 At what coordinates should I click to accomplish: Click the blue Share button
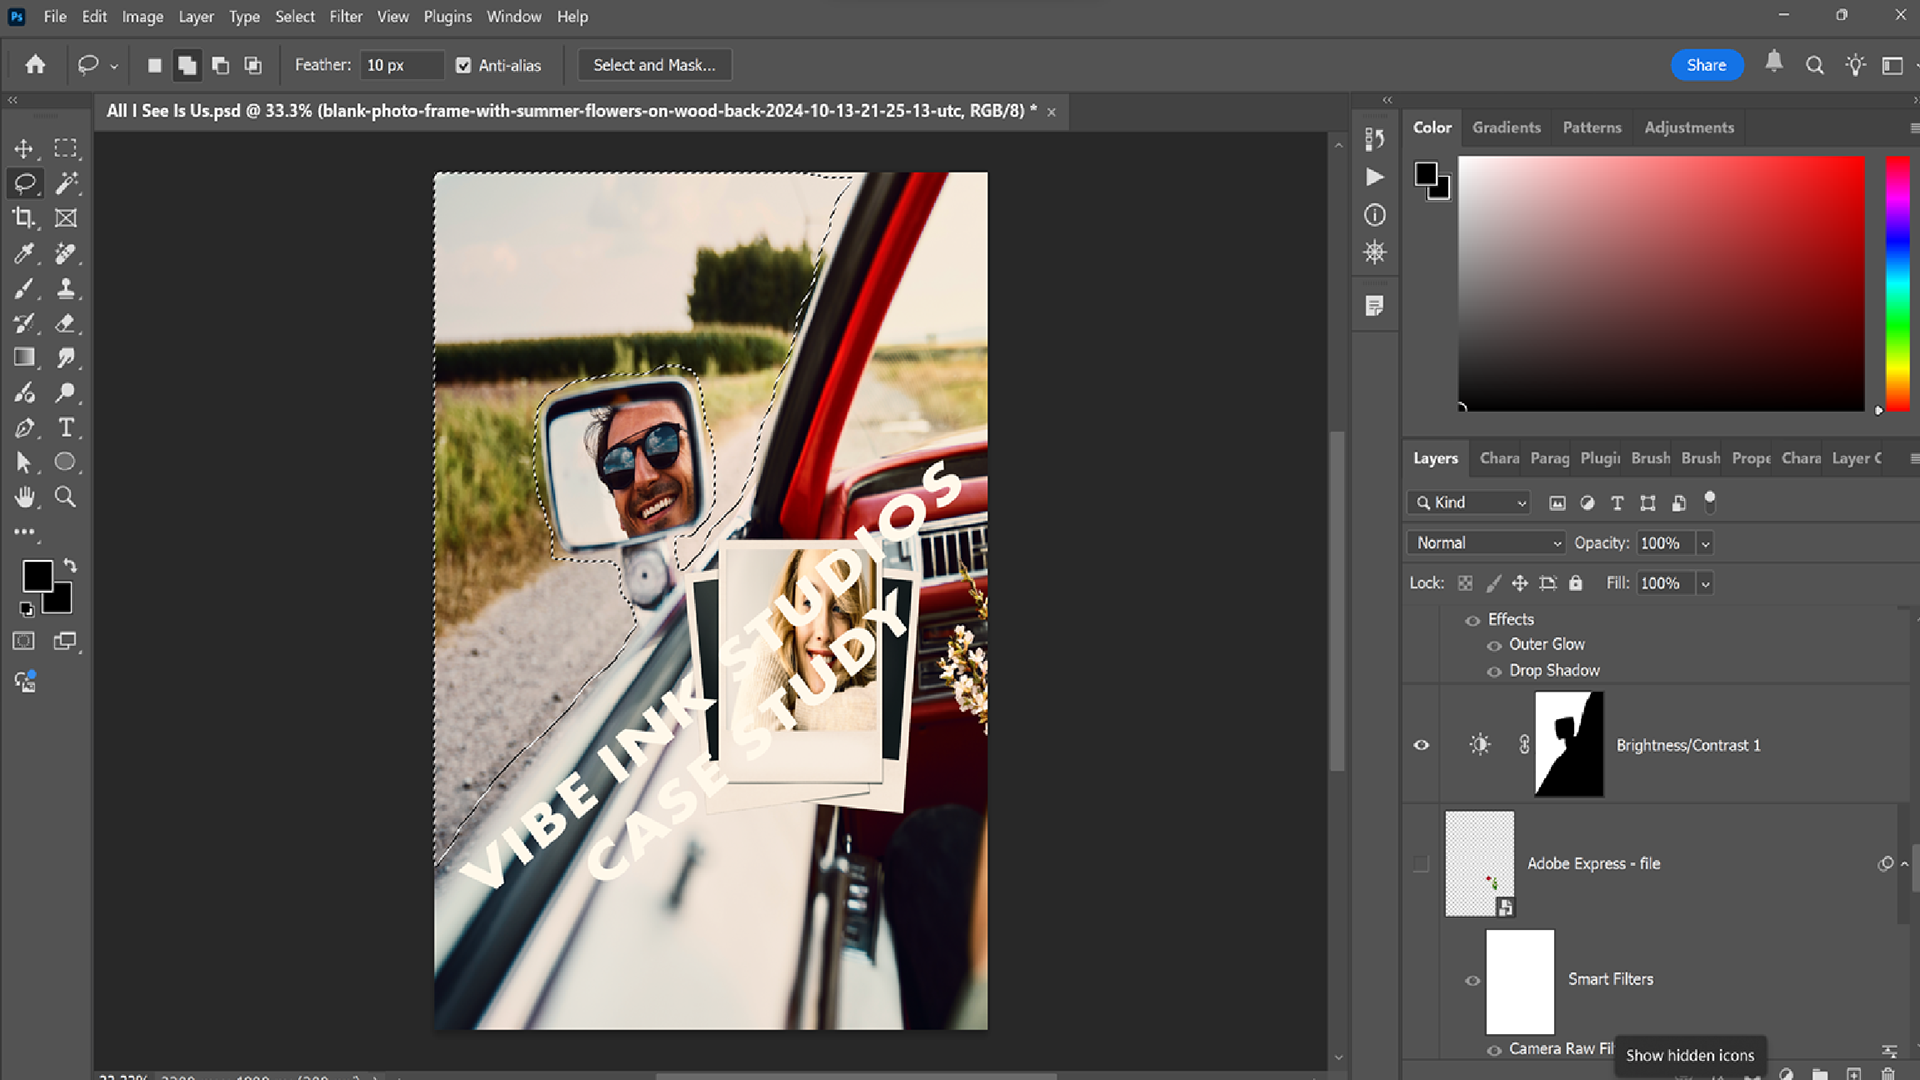[x=1706, y=65]
